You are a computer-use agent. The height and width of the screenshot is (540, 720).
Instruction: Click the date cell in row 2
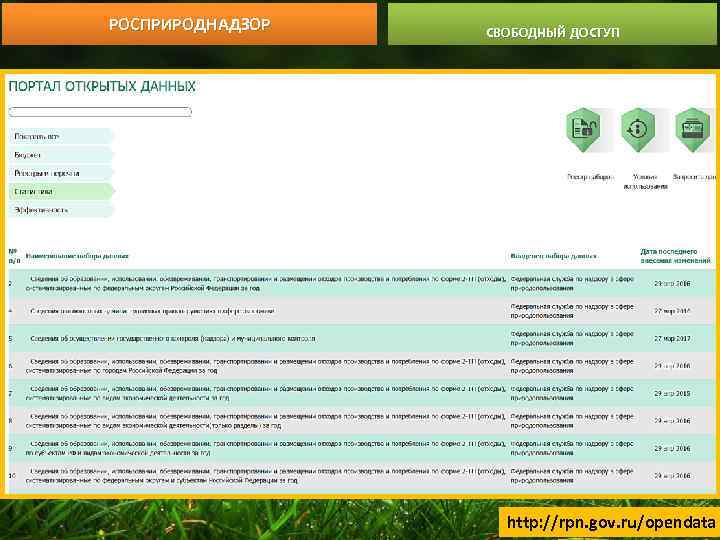672,283
